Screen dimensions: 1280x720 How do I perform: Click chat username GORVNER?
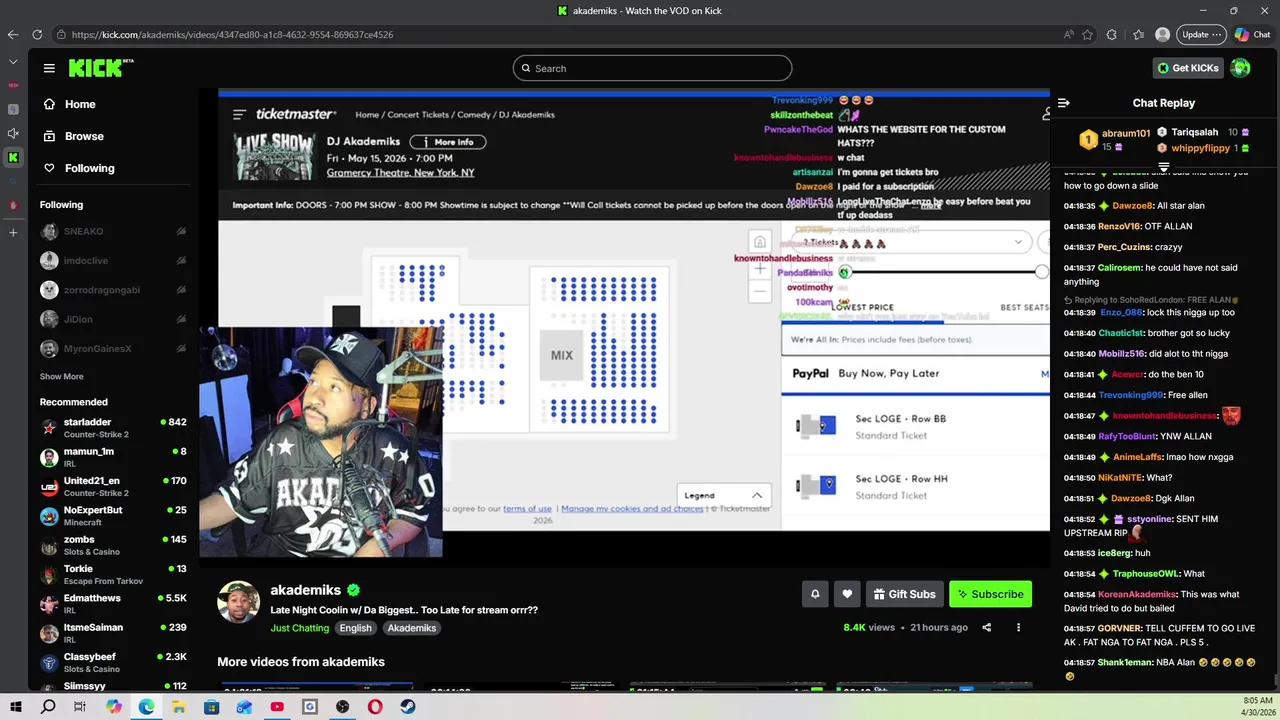[x=1119, y=629]
